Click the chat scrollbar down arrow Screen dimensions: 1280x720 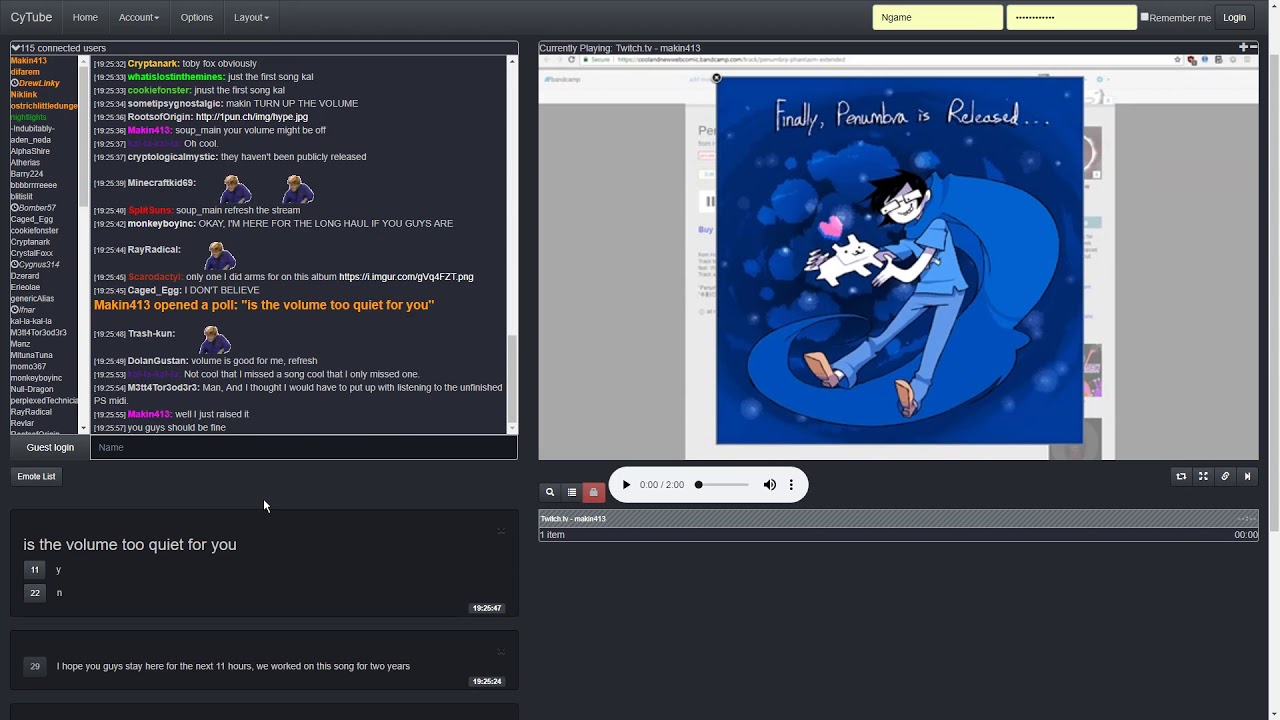[512, 428]
